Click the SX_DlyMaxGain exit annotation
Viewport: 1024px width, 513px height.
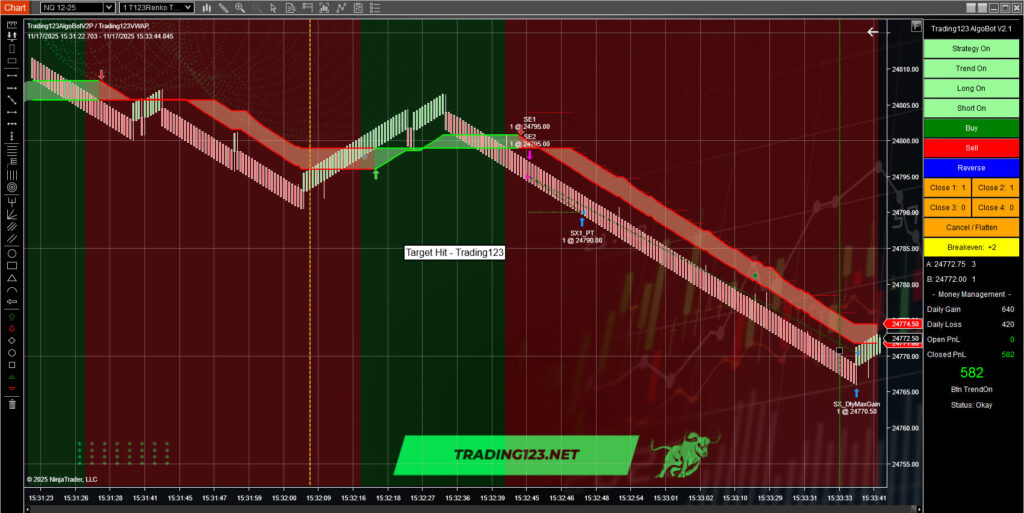point(856,408)
